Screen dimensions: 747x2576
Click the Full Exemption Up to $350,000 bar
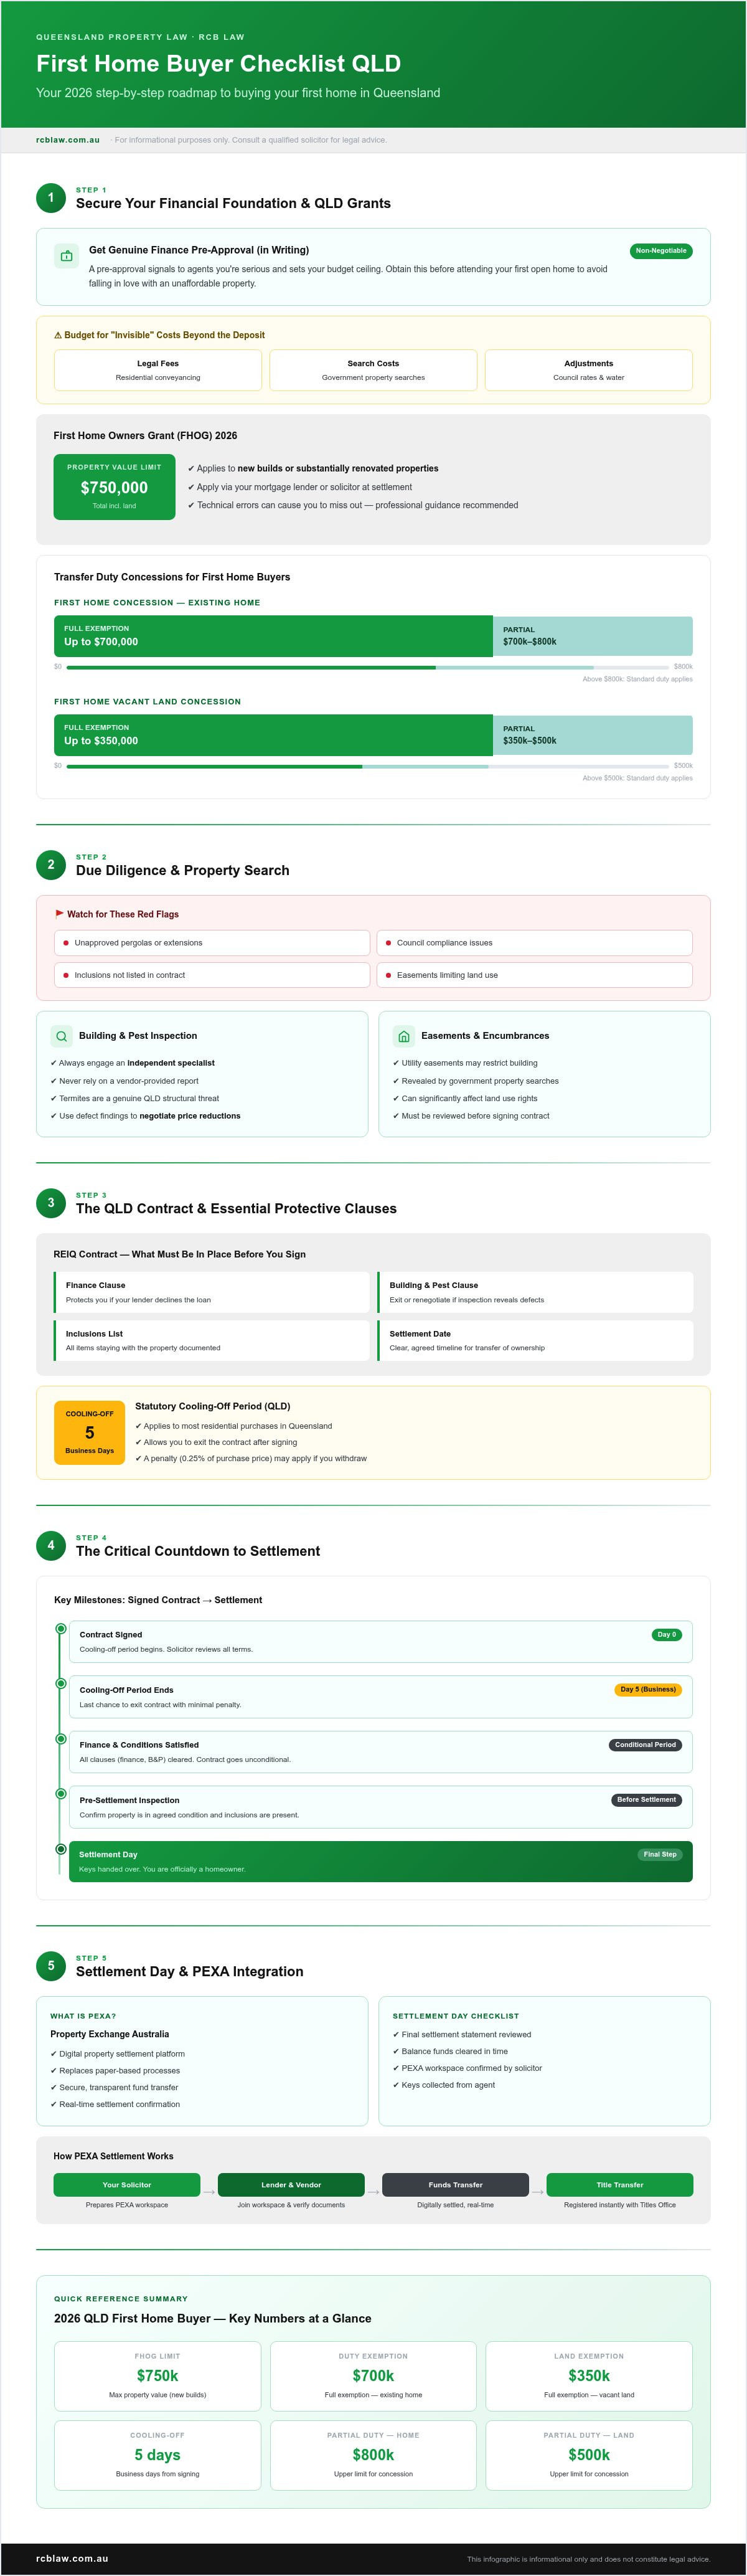(x=273, y=735)
